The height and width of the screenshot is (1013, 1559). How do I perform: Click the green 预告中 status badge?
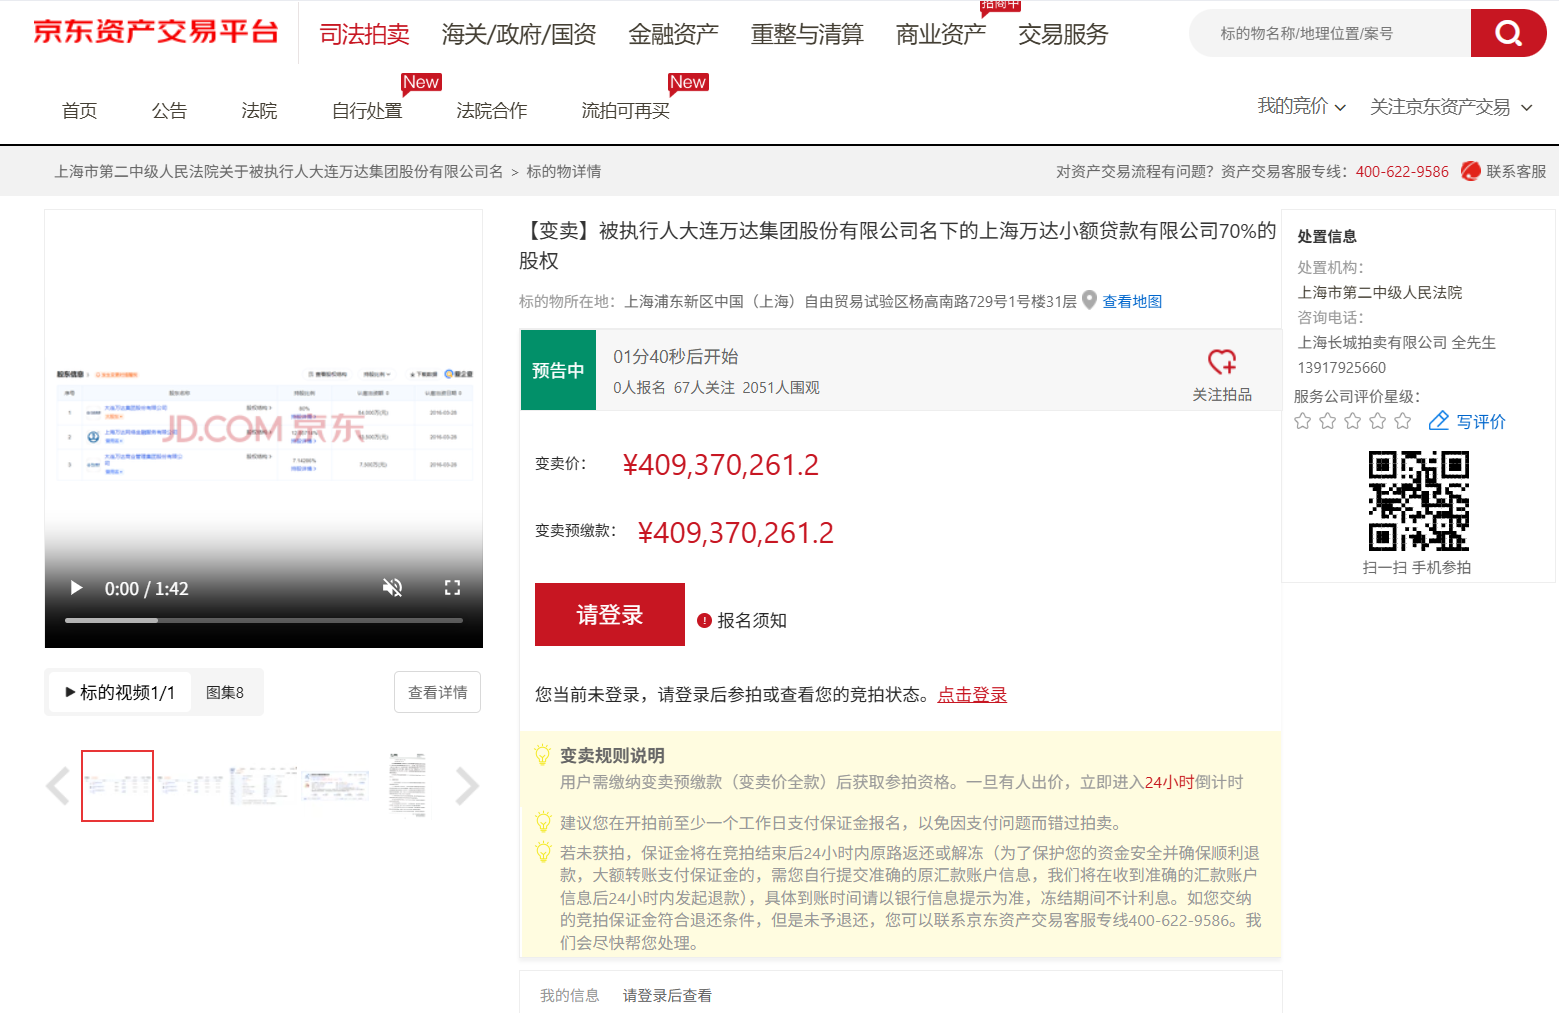558,370
